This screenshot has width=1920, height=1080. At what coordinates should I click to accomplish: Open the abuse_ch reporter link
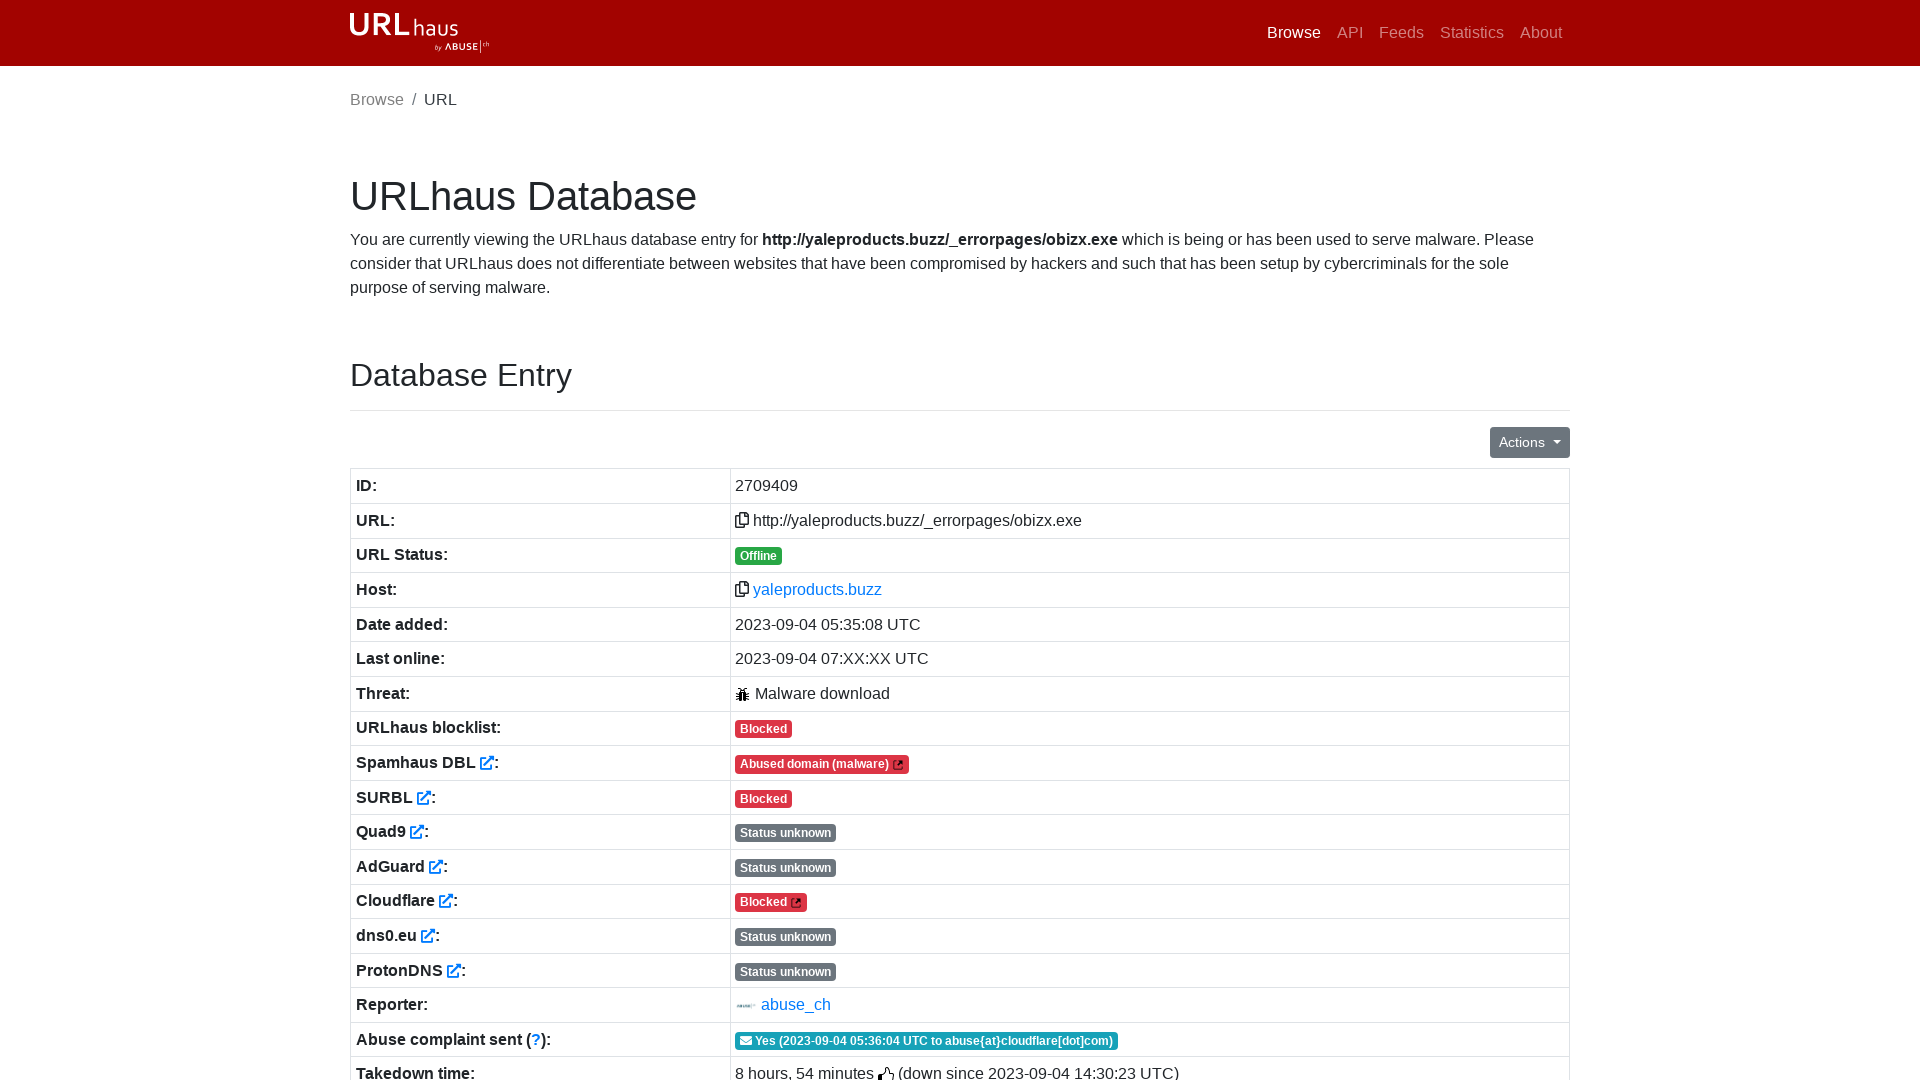pyautogui.click(x=795, y=1005)
